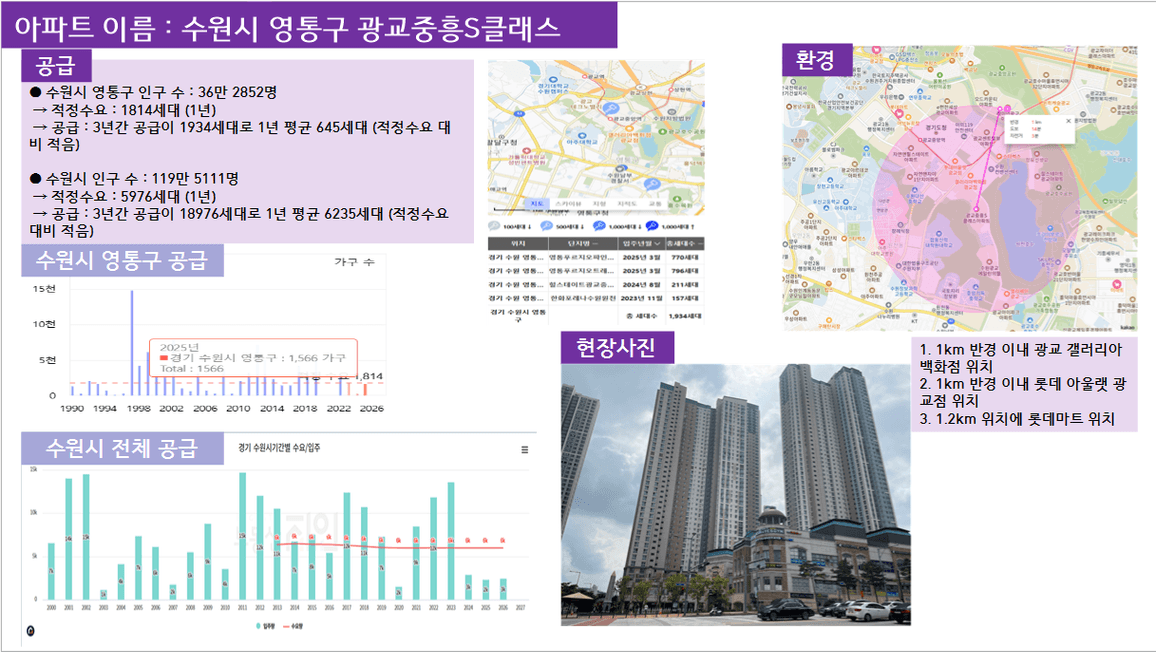1156x652 pixels.
Task: Select the 796세대 cell in the table
Action: coord(685,271)
